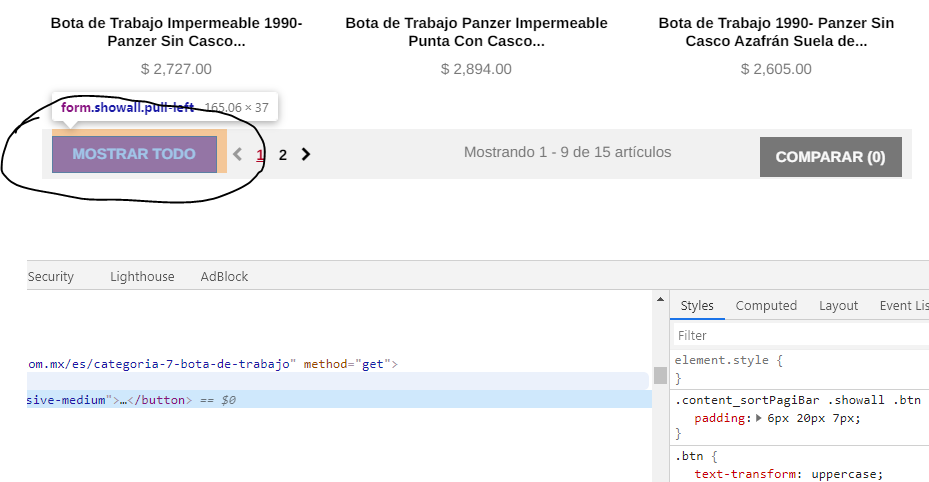The image size is (929, 482).
Task: Open the Security tab in DevTools
Action: coord(51,276)
